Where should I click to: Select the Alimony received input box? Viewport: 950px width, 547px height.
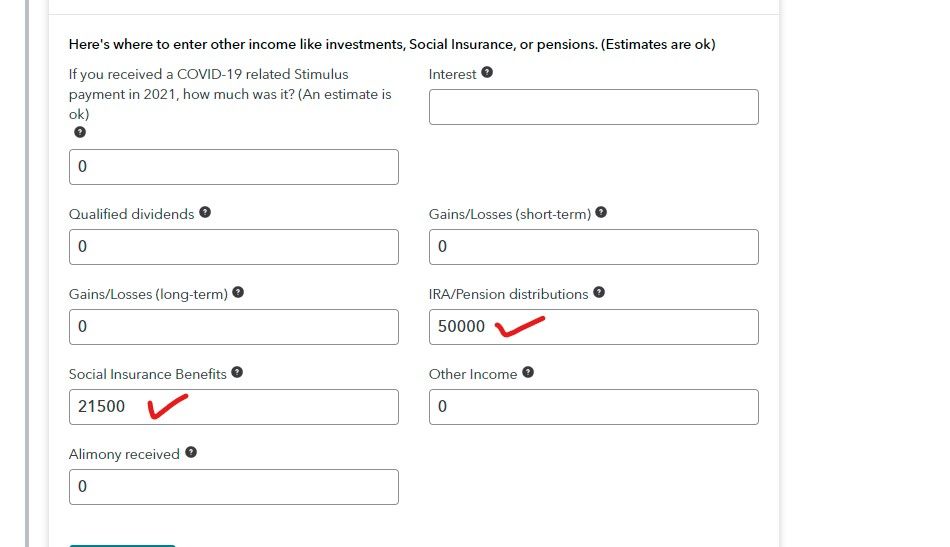pyautogui.click(x=234, y=487)
